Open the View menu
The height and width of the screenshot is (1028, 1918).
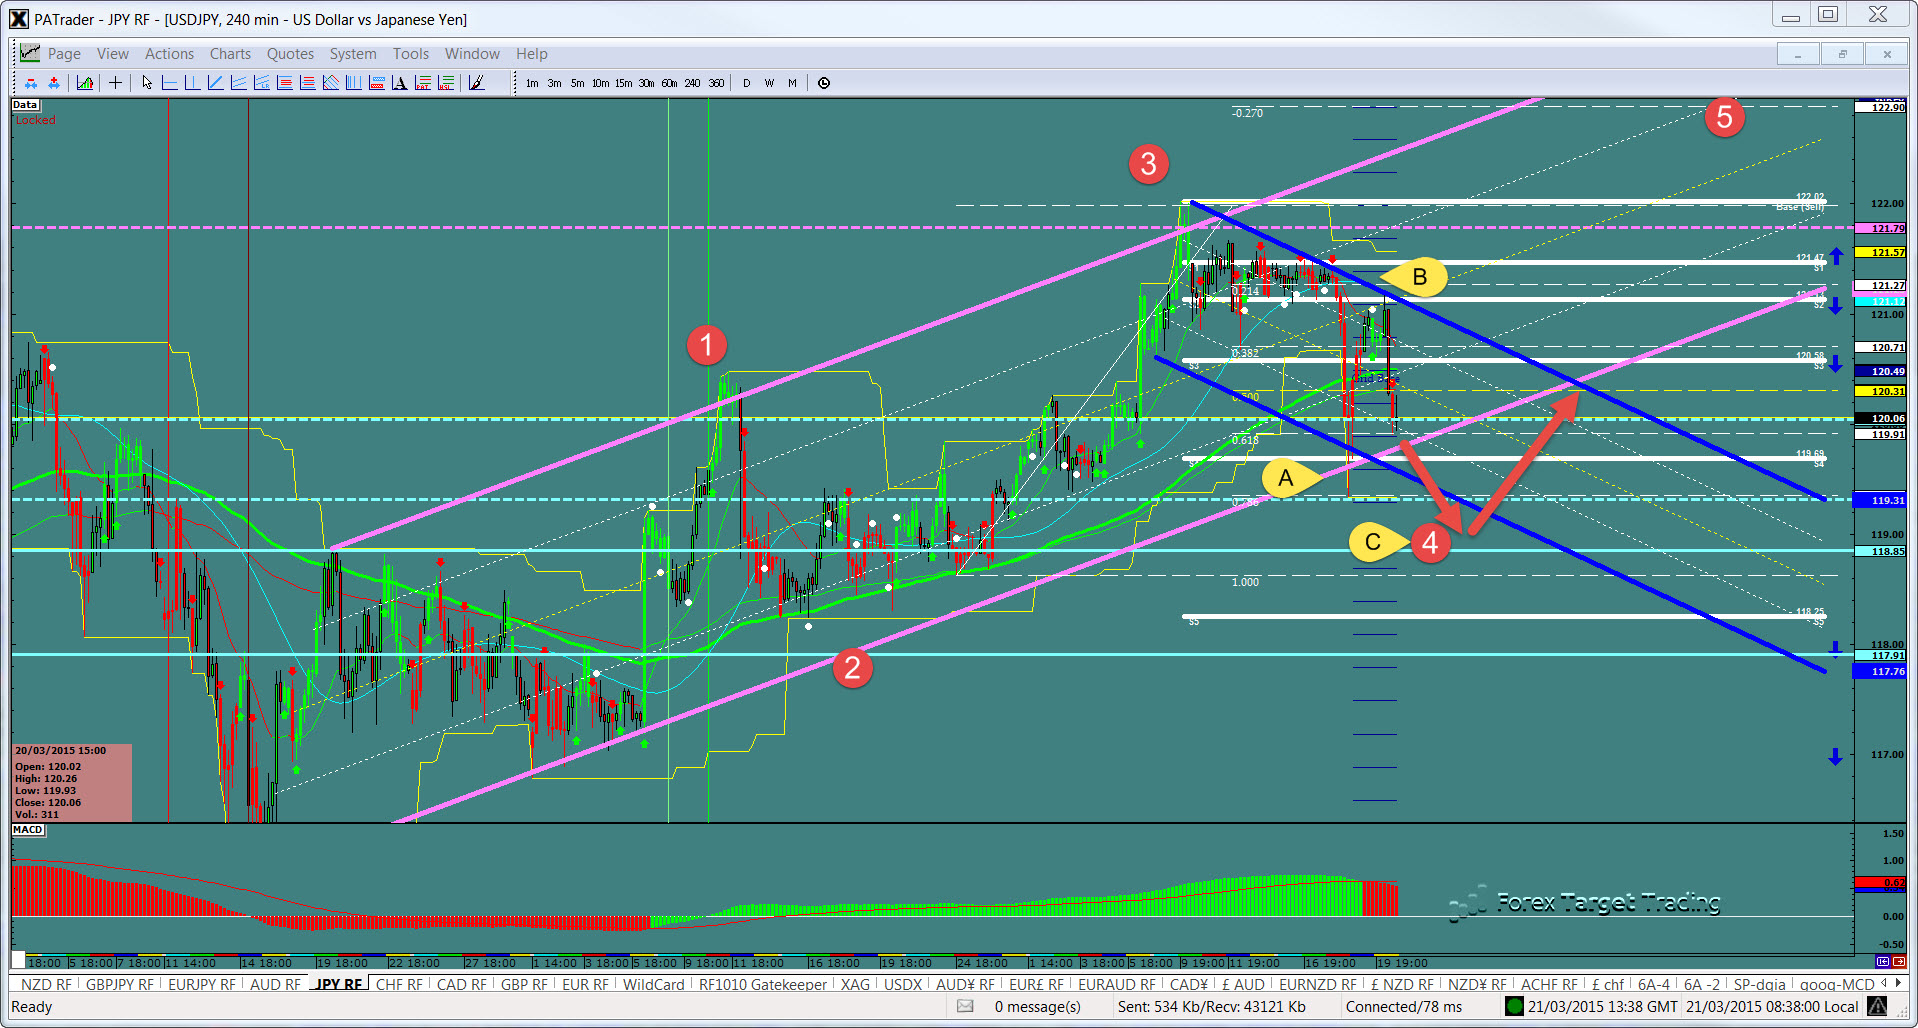click(112, 54)
